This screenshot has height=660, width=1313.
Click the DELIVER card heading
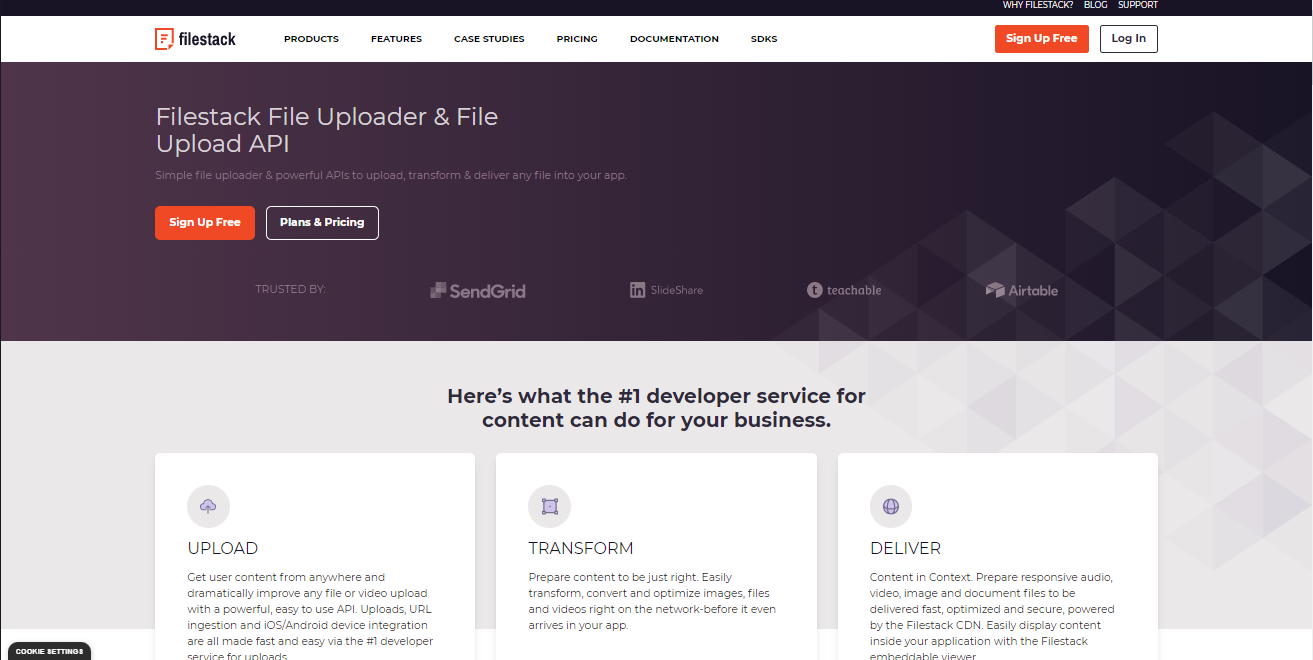pos(905,548)
